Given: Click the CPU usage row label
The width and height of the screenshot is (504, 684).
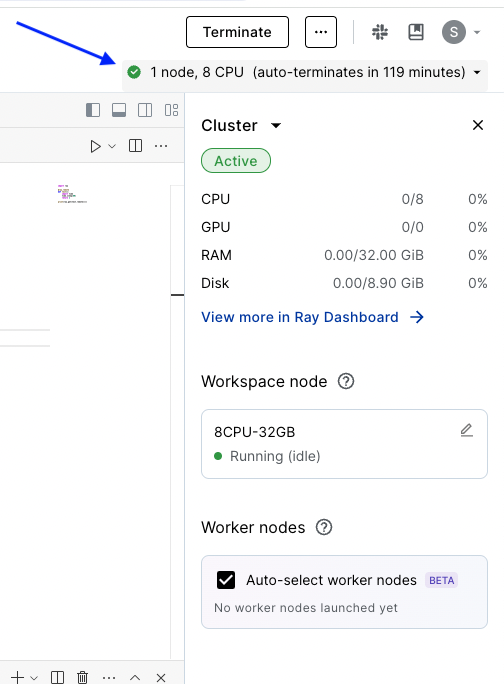Looking at the screenshot, I should 216,199.
